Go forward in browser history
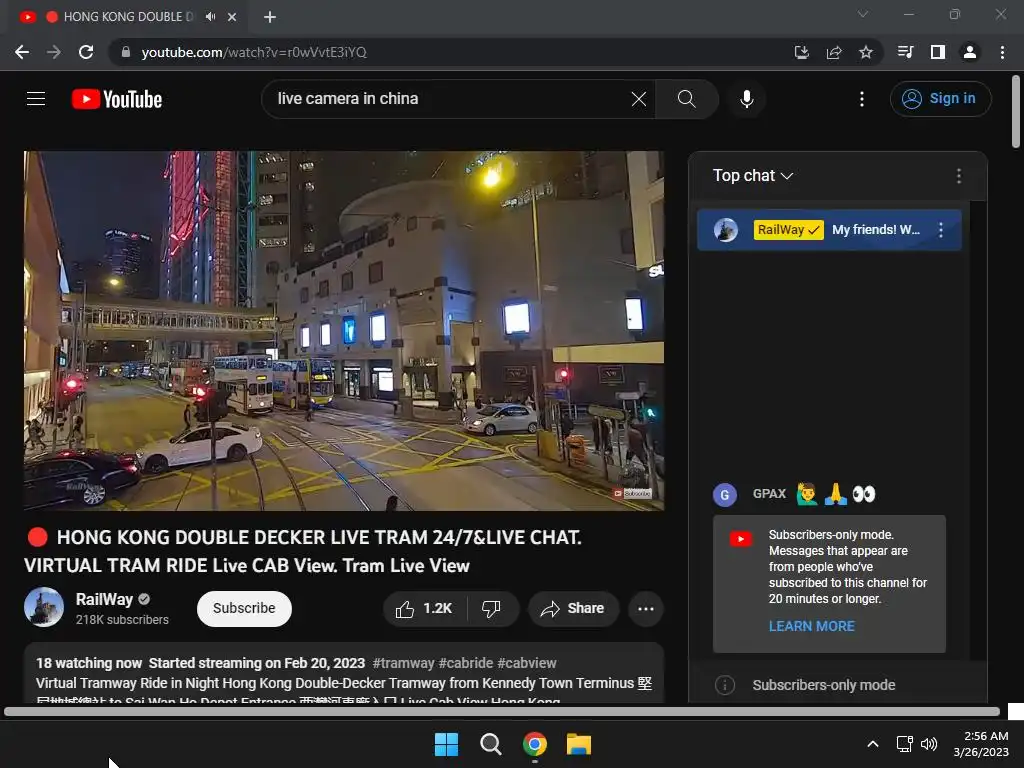The width and height of the screenshot is (1024, 768). click(x=54, y=52)
